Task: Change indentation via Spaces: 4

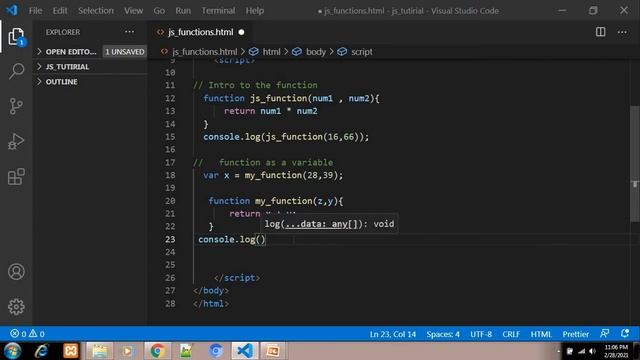Action: pyautogui.click(x=443, y=334)
